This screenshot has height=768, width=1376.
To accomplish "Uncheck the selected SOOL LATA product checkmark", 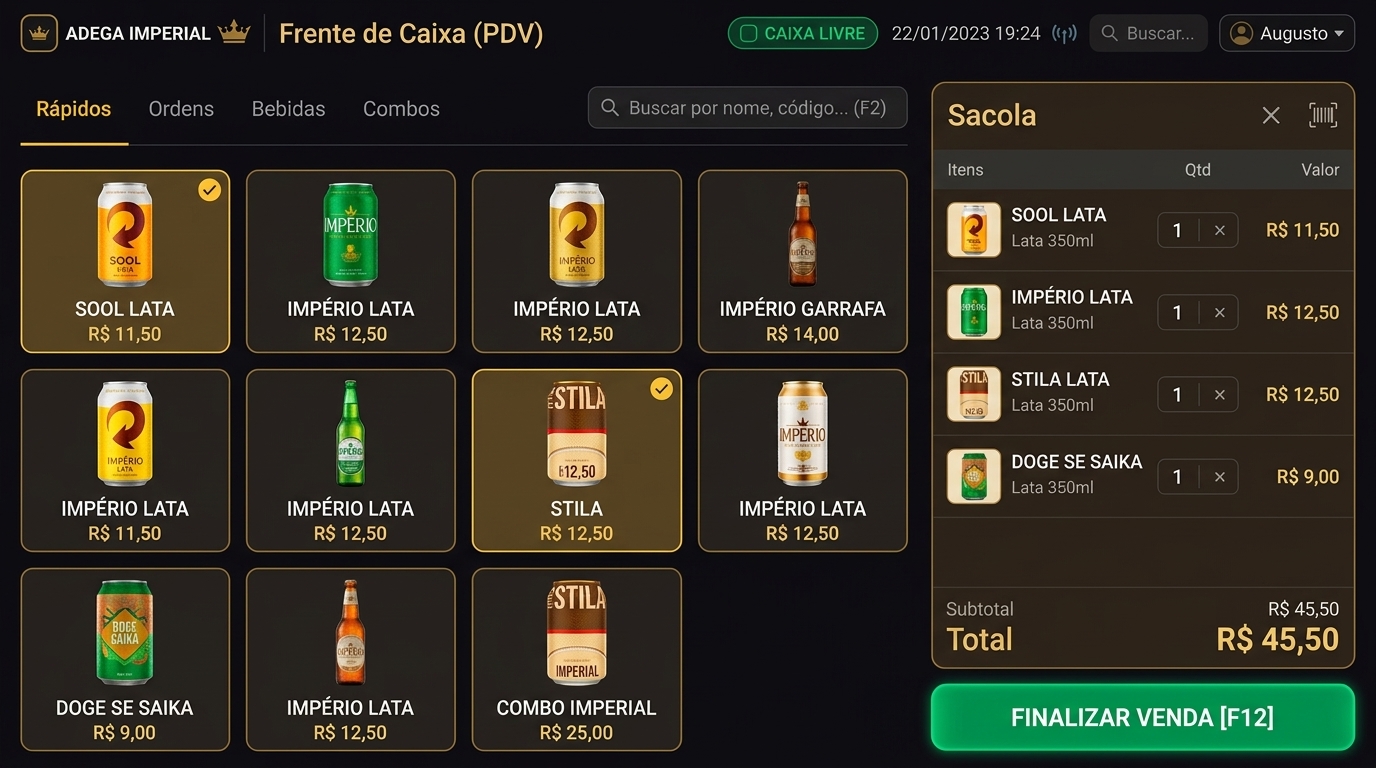I will tap(209, 190).
